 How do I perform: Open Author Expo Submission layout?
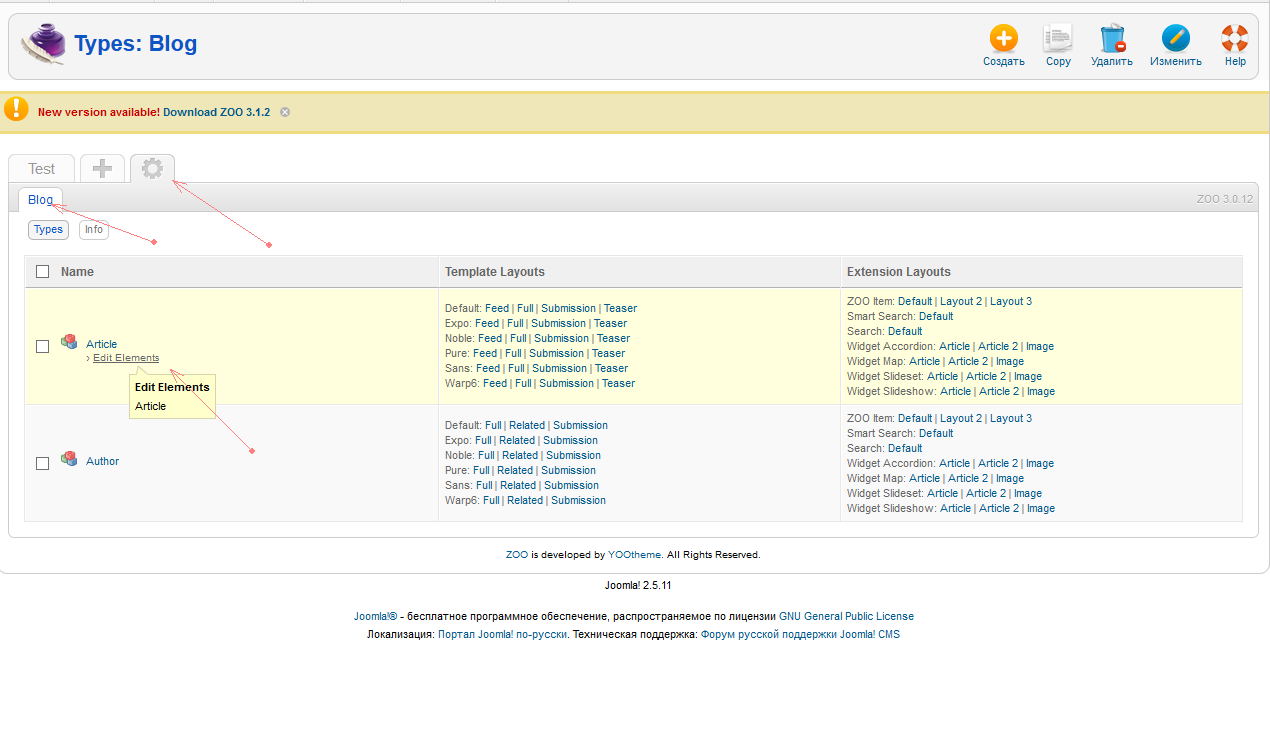point(570,440)
